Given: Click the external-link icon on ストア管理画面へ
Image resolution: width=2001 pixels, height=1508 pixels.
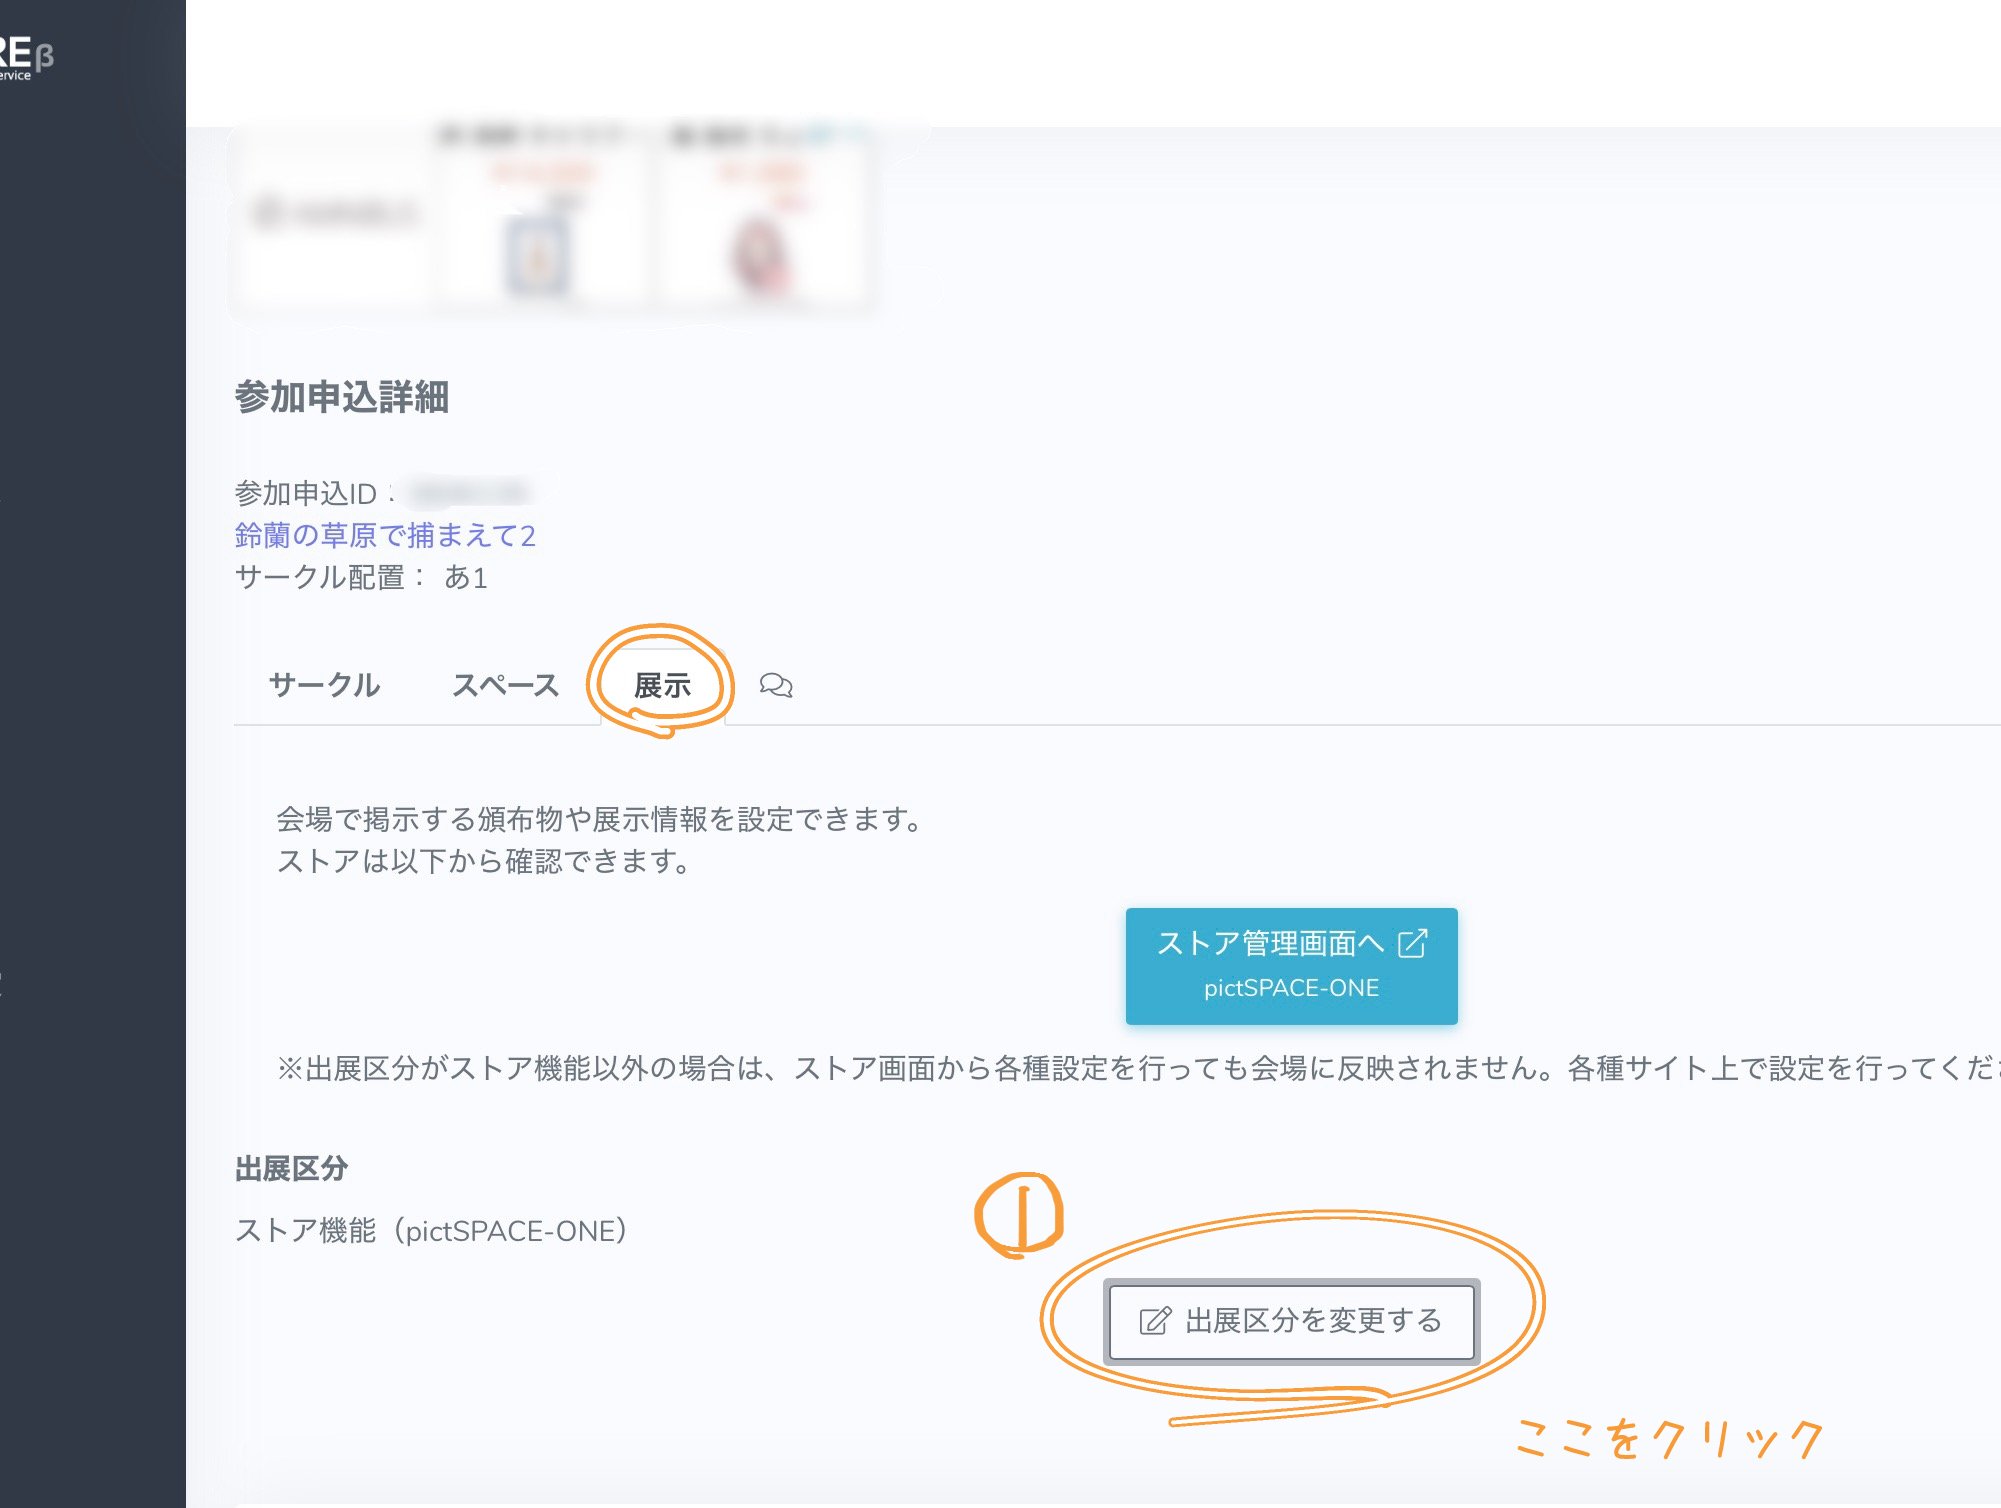Looking at the screenshot, I should [1413, 945].
